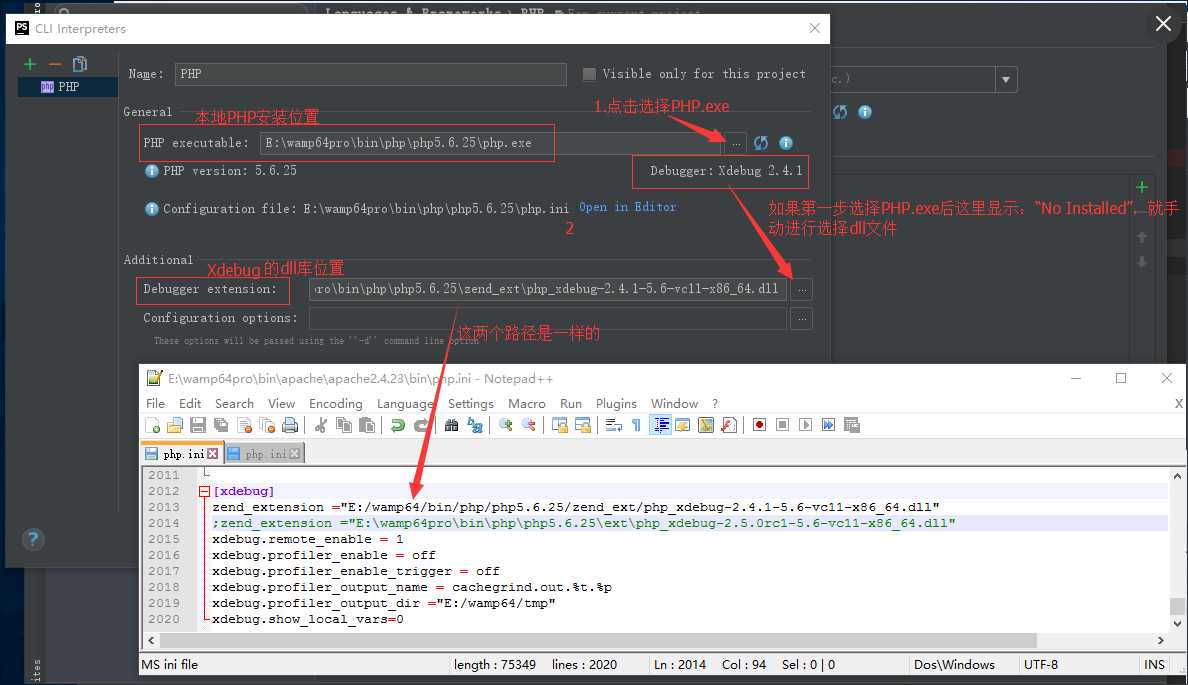Viewport: 1188px width, 685px height.
Task: Show all characters with the pilcrow icon
Action: (636, 425)
